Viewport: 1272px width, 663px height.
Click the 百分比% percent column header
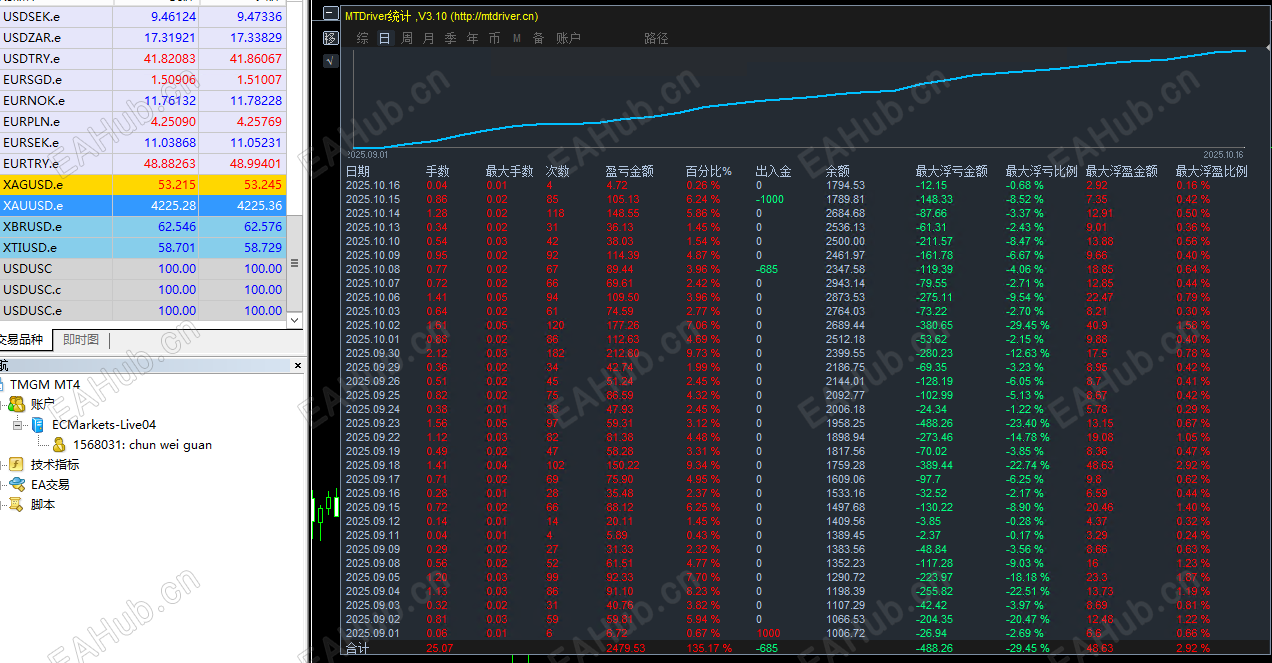[709, 171]
